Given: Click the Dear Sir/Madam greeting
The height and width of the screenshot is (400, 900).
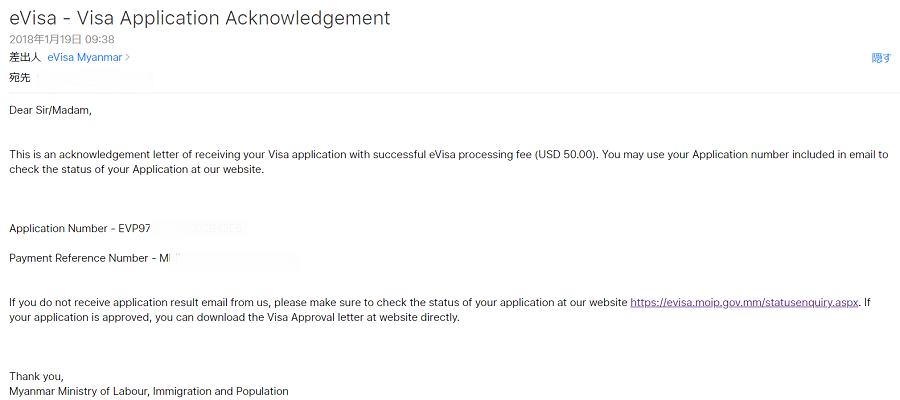Looking at the screenshot, I should 50,110.
